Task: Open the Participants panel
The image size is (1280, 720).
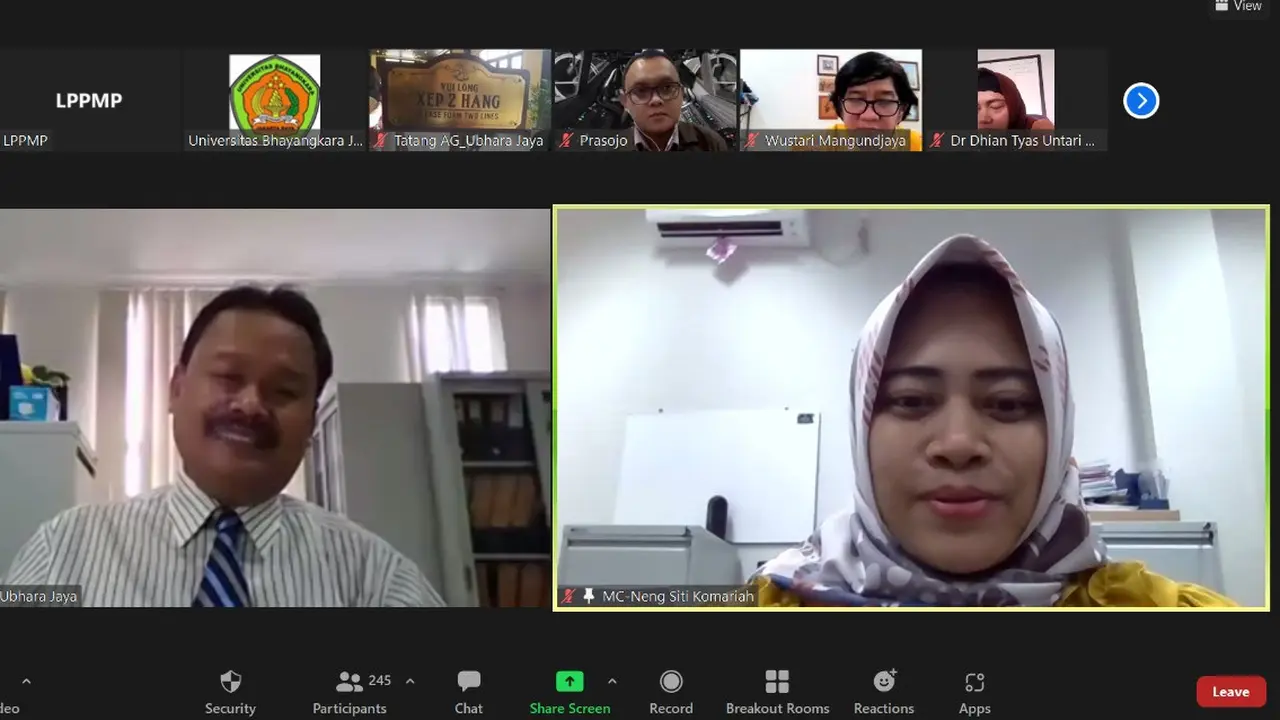Action: tap(349, 692)
